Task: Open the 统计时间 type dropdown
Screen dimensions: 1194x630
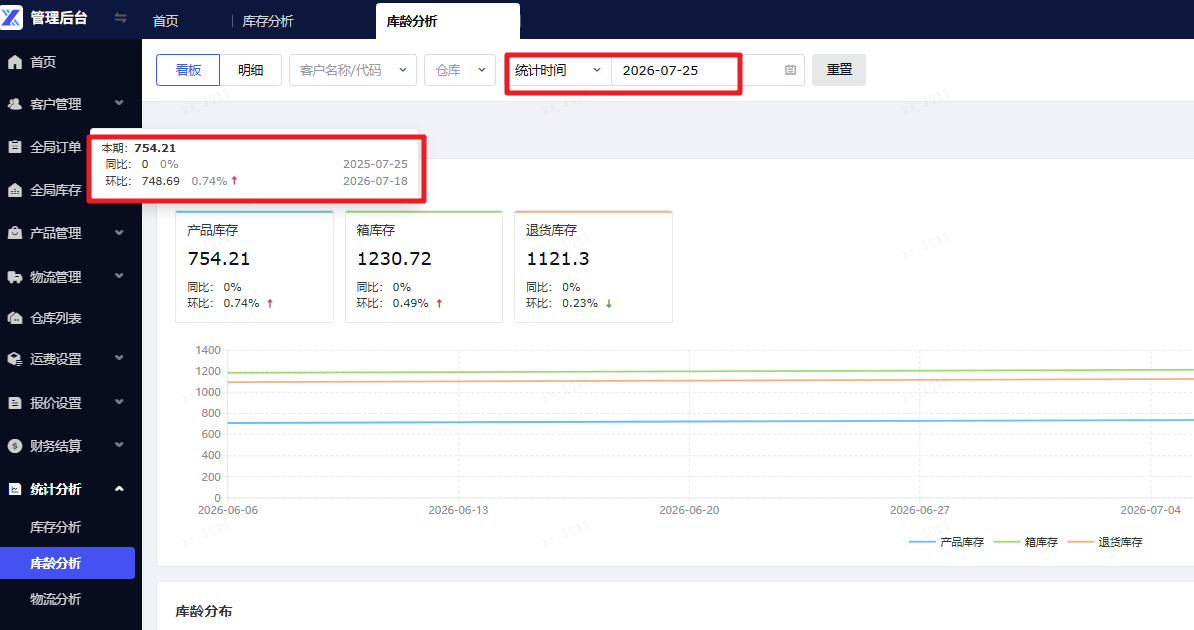Action: coord(558,70)
